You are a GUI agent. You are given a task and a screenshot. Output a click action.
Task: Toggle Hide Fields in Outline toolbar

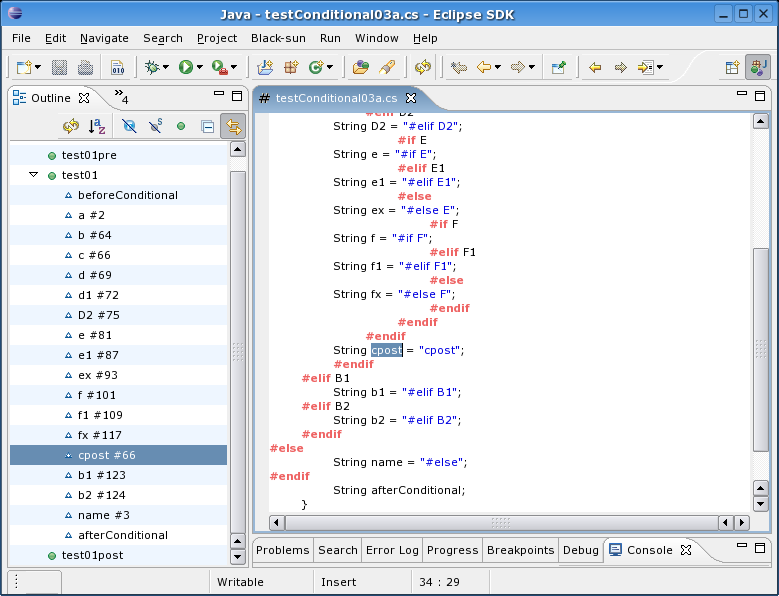(129, 127)
